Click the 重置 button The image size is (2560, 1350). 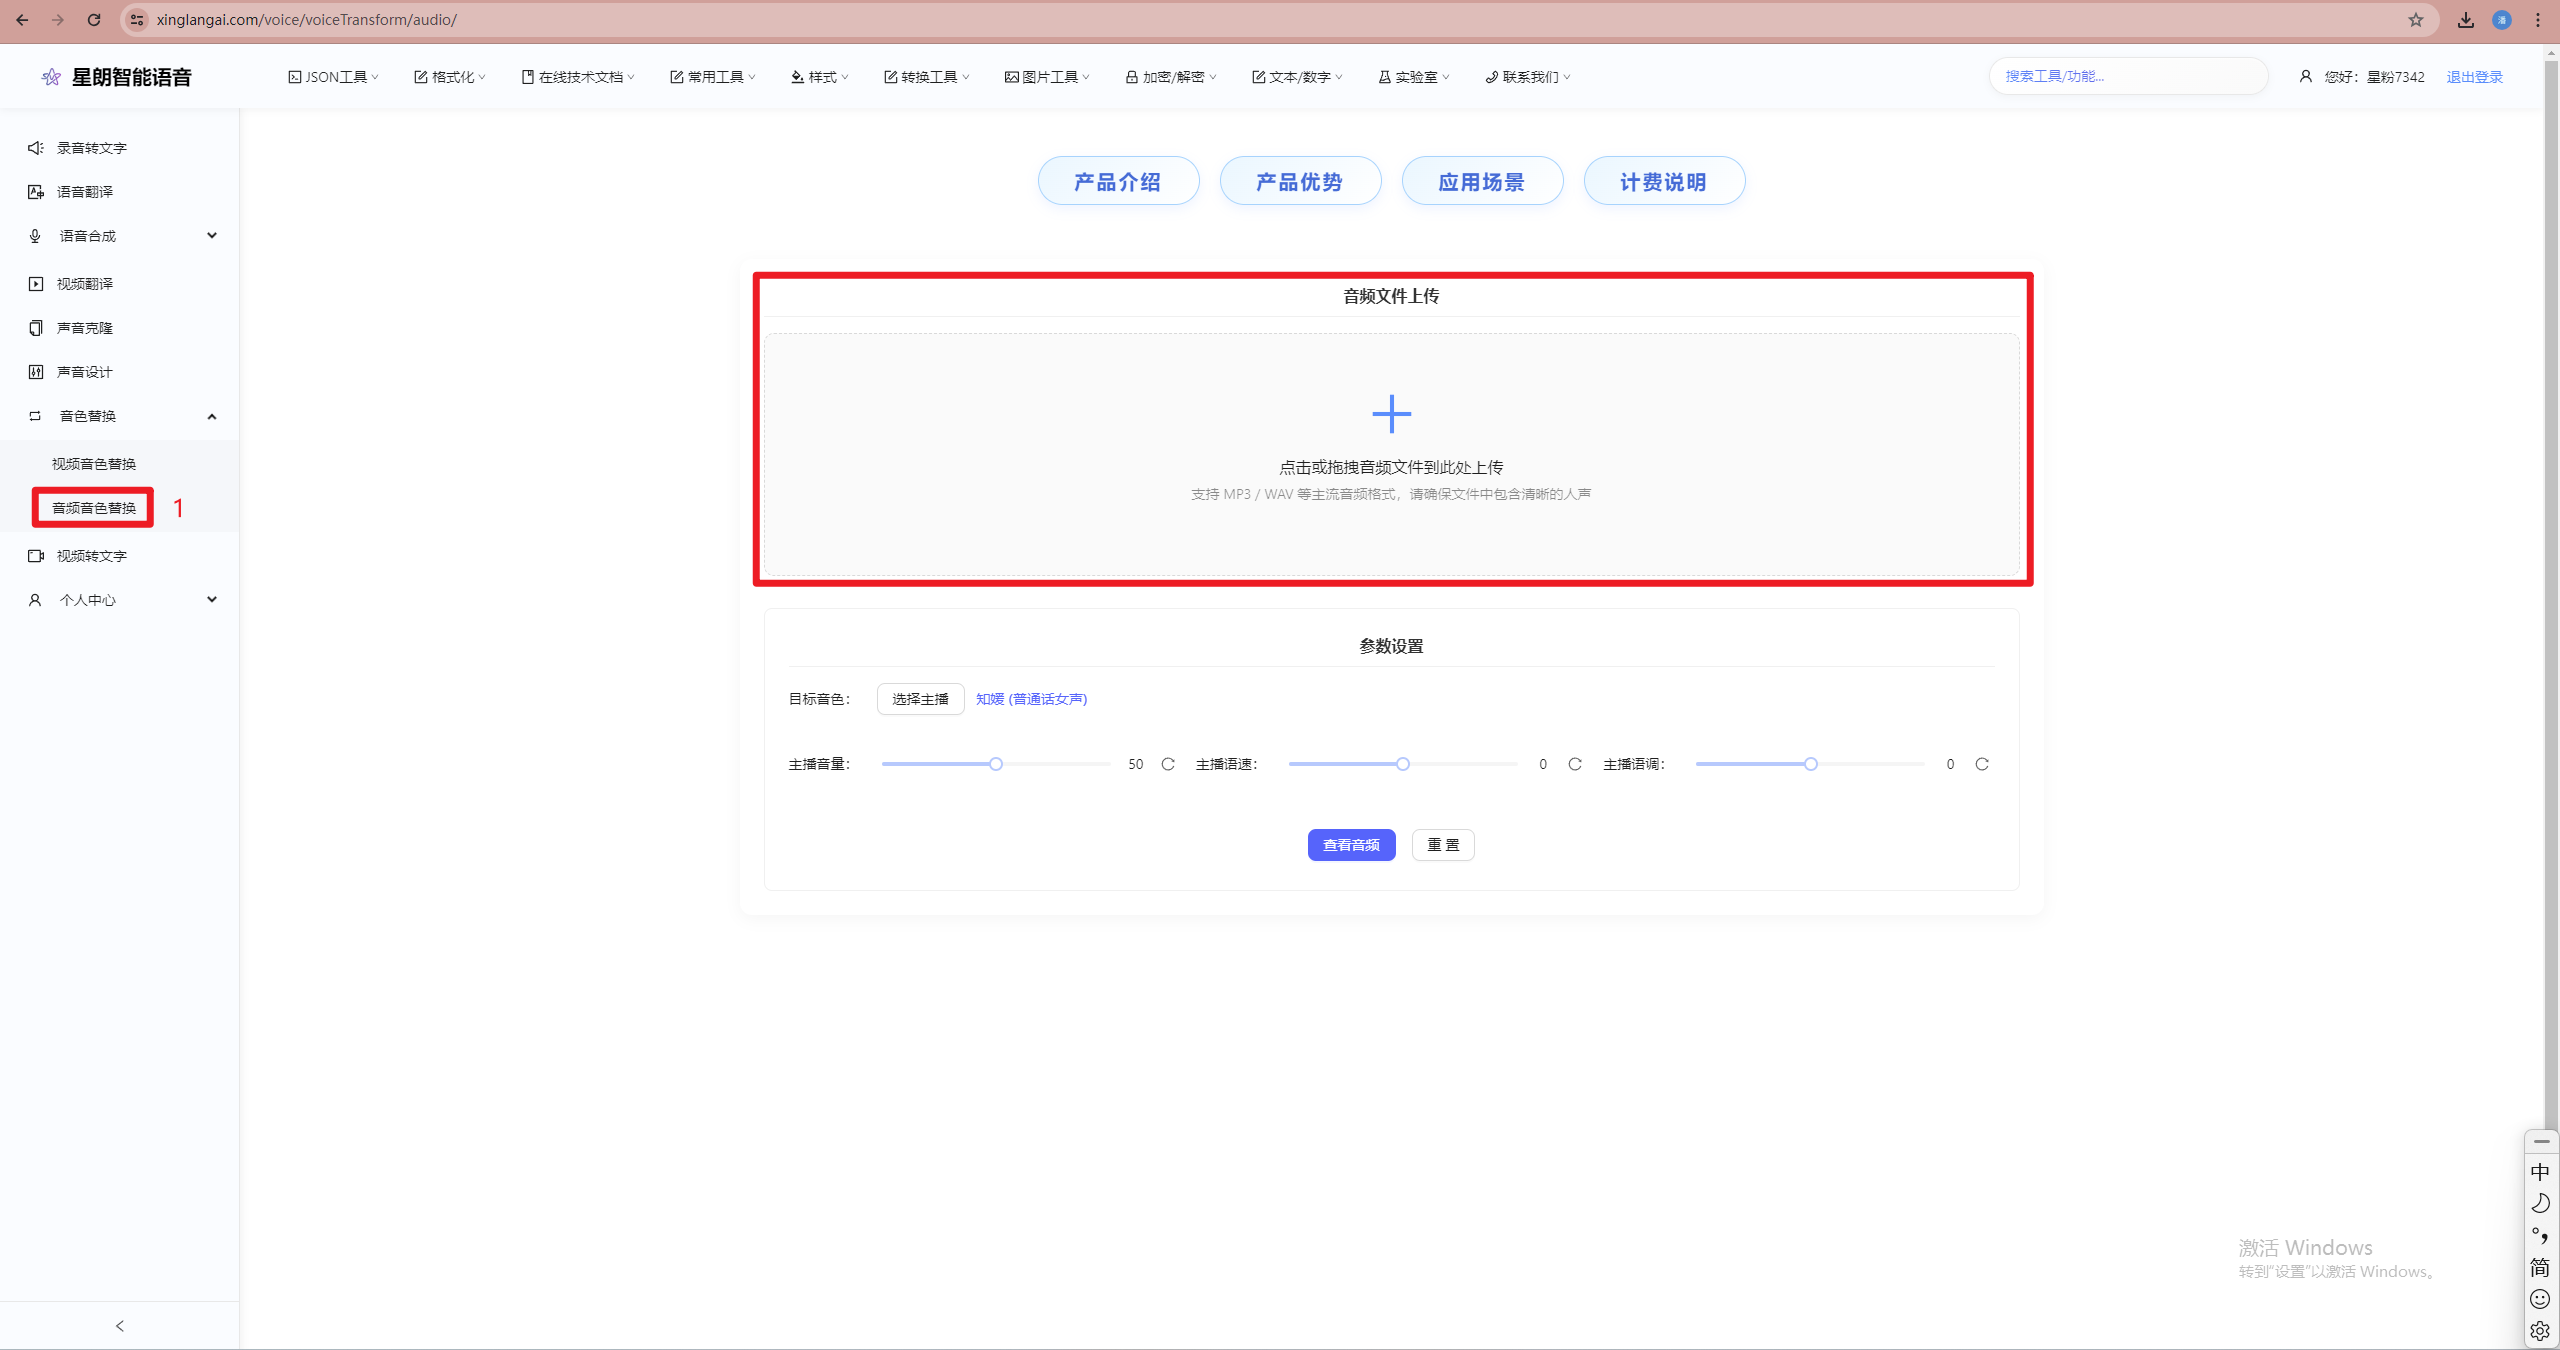pos(1443,845)
